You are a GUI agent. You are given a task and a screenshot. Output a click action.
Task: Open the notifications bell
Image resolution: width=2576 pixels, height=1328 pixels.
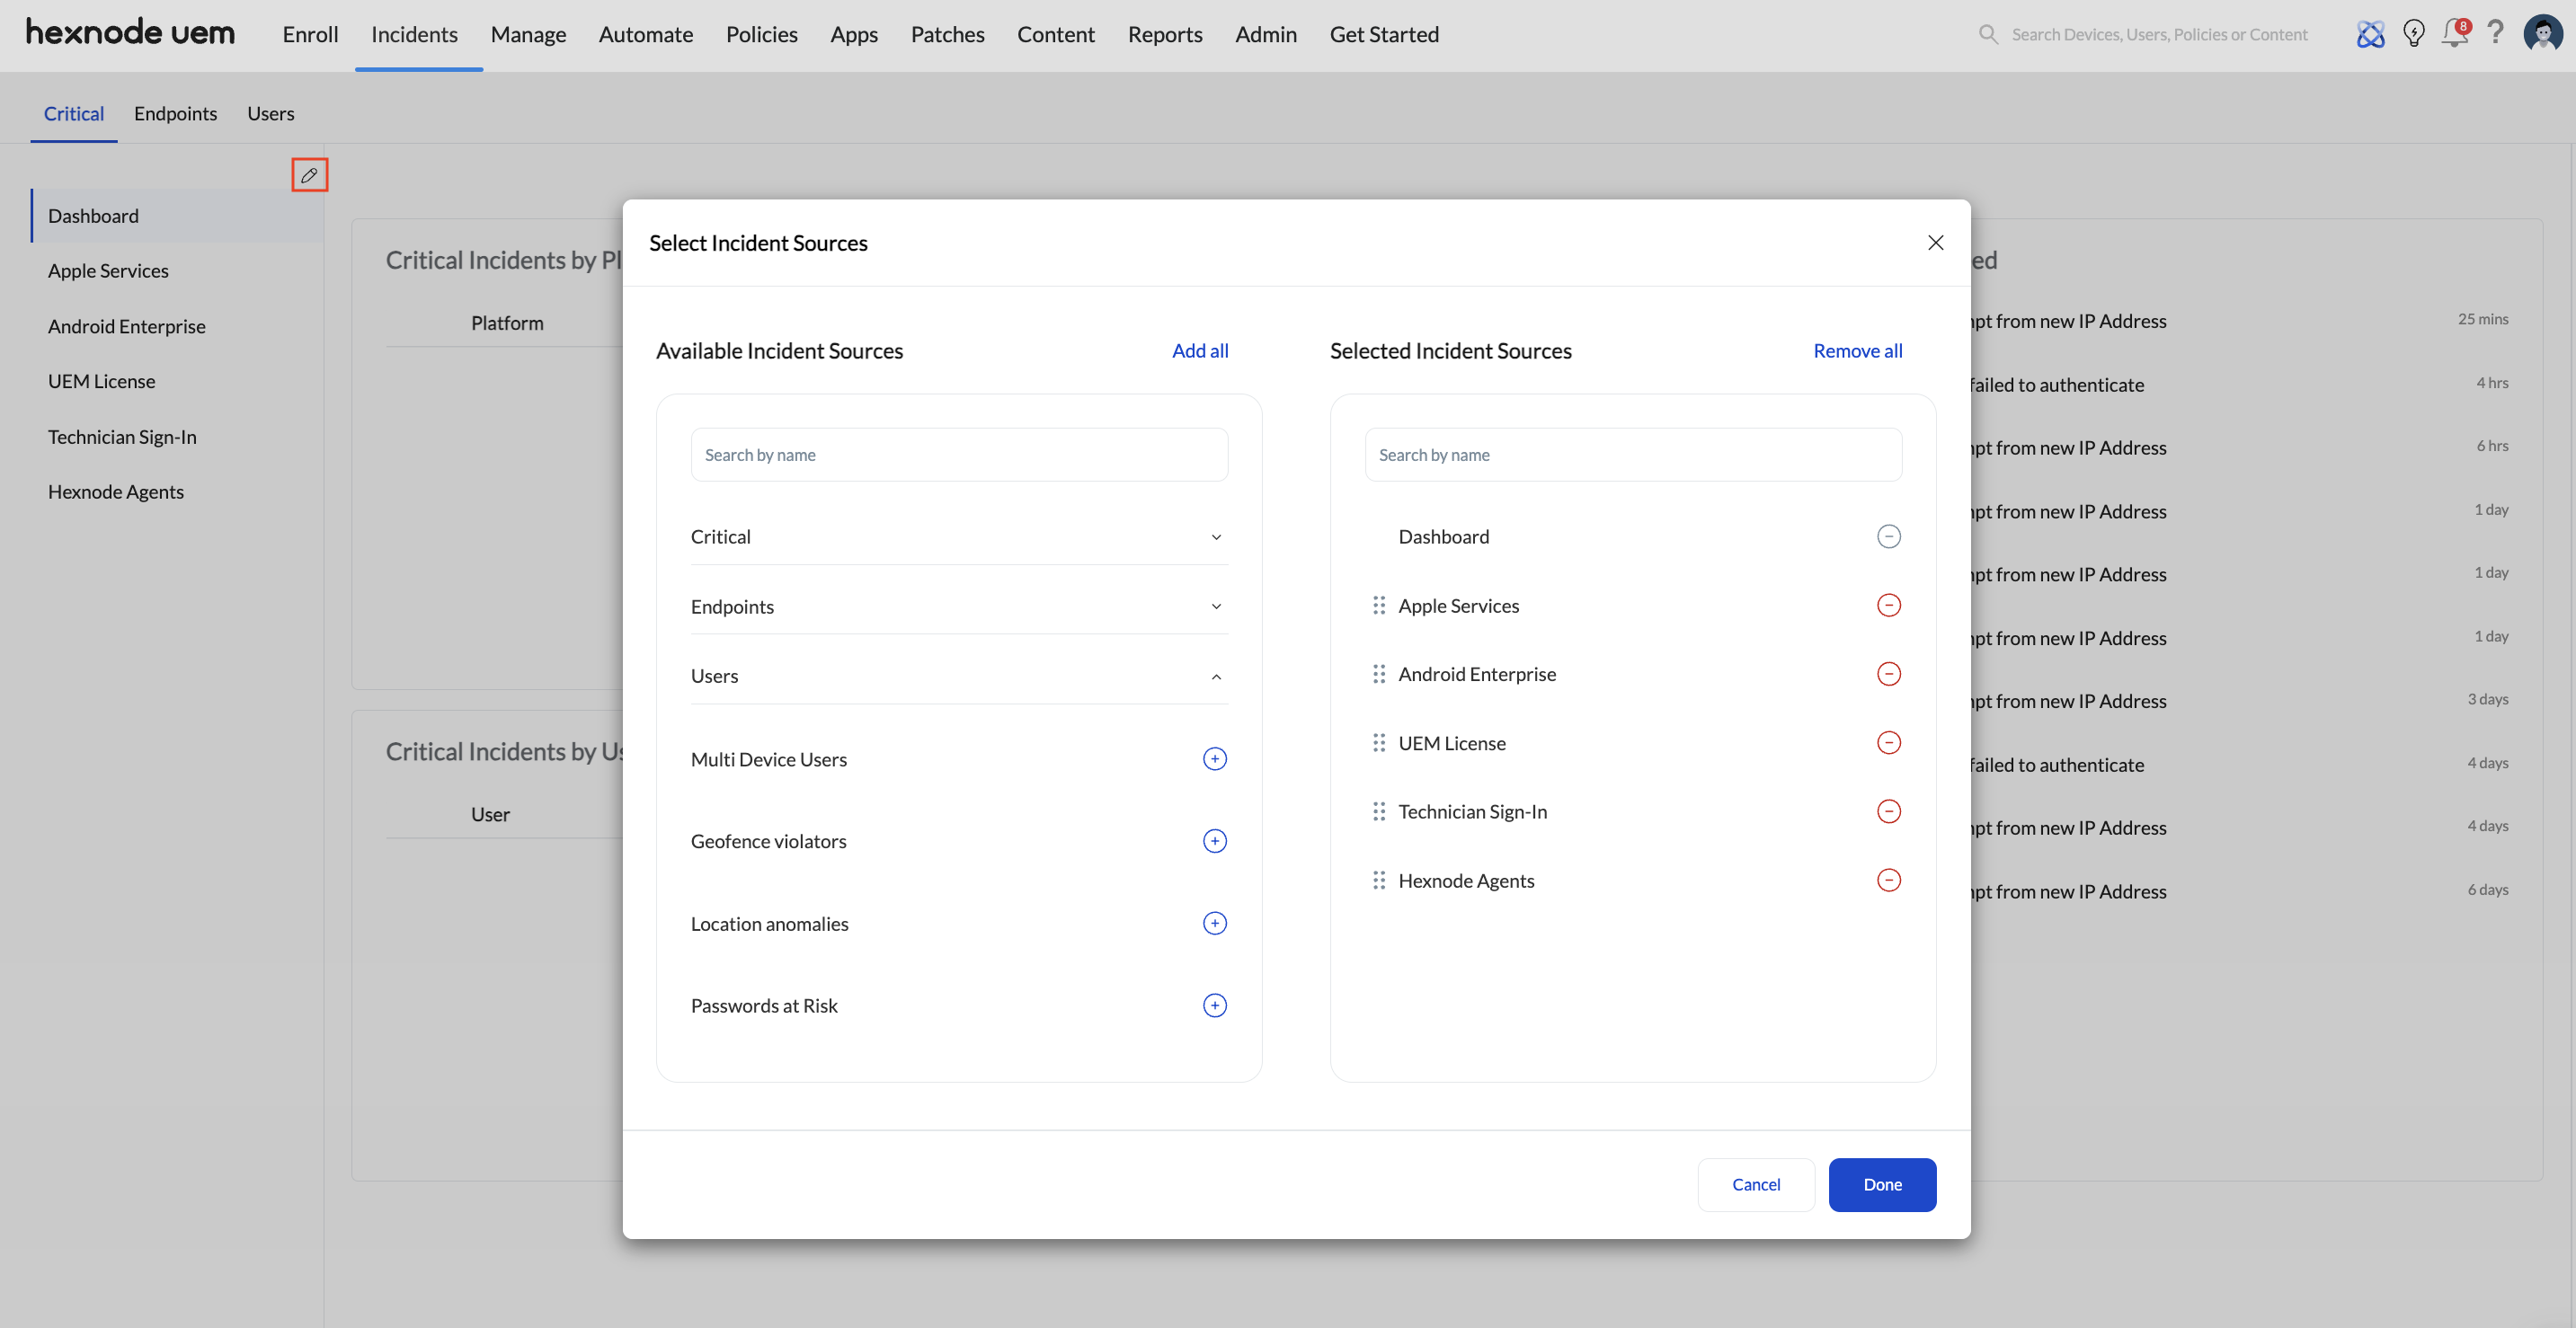pyautogui.click(x=2455, y=34)
